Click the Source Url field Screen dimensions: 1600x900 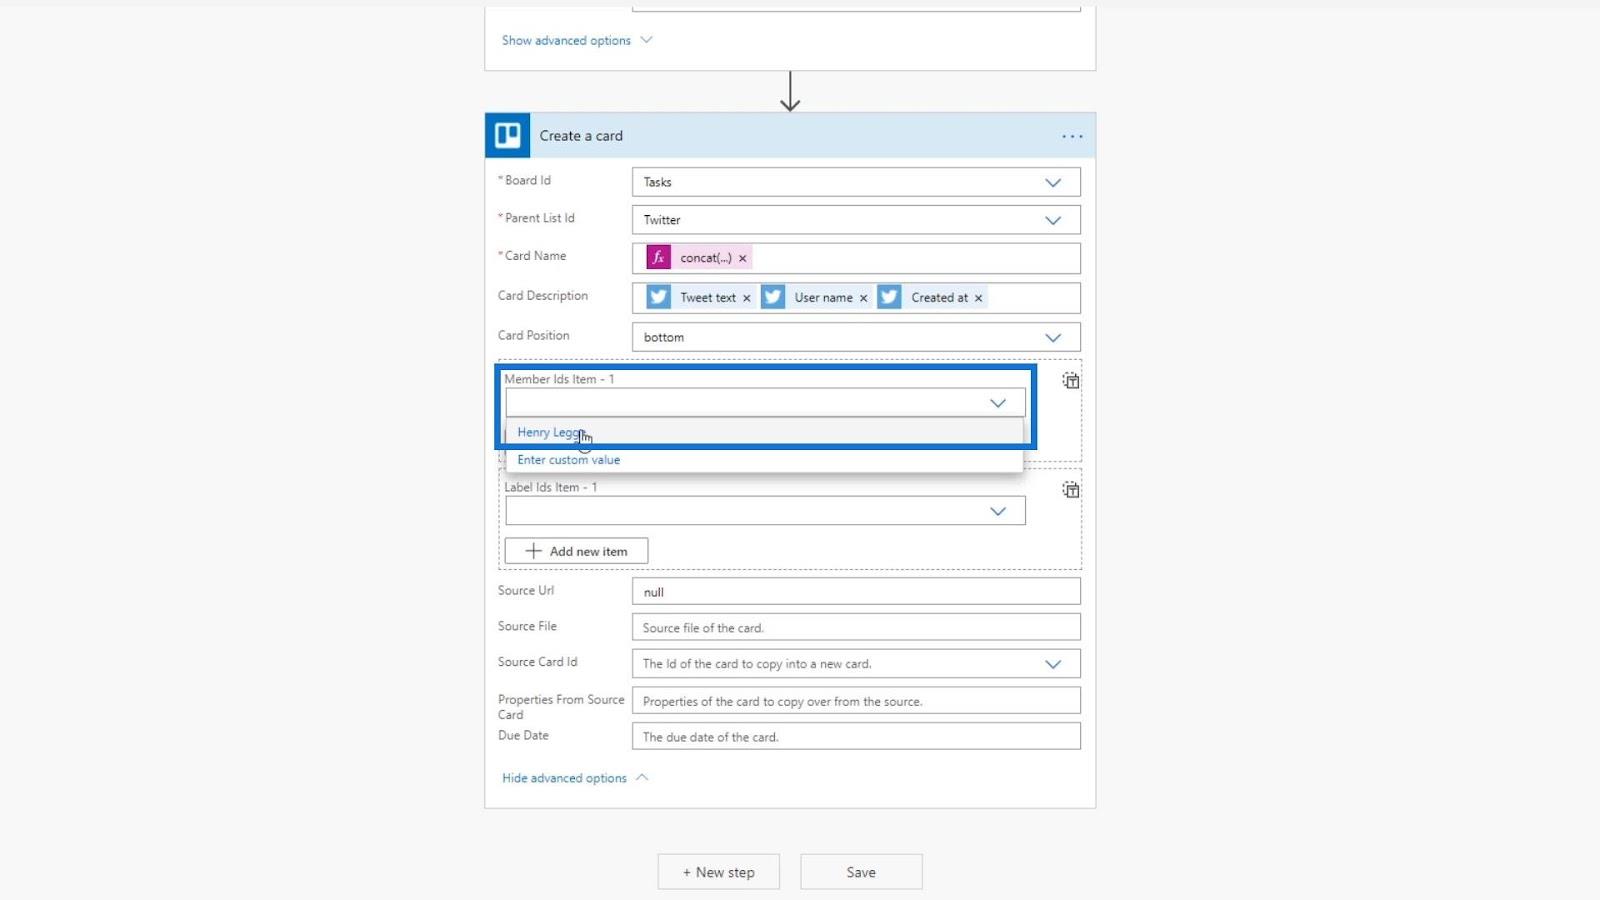click(x=856, y=592)
